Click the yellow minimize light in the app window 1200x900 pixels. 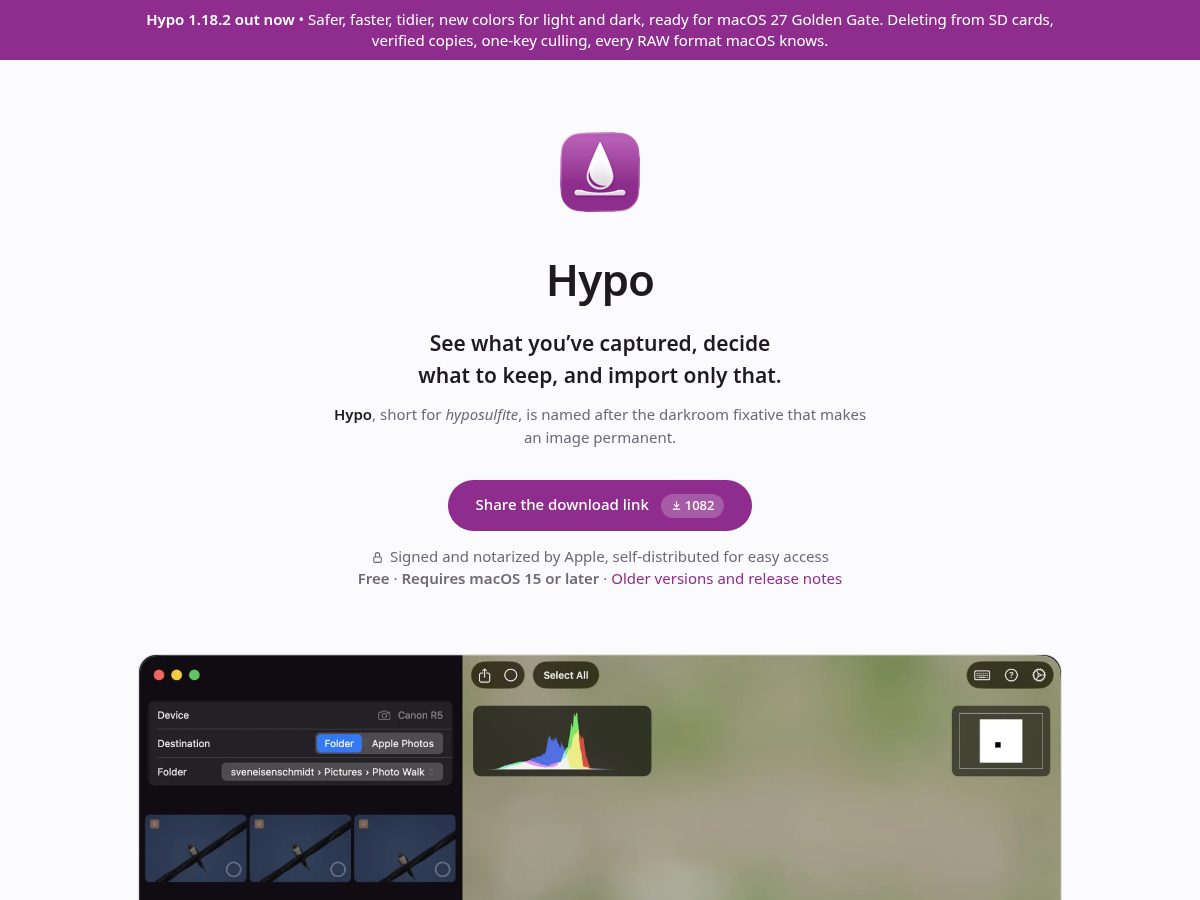tap(177, 675)
